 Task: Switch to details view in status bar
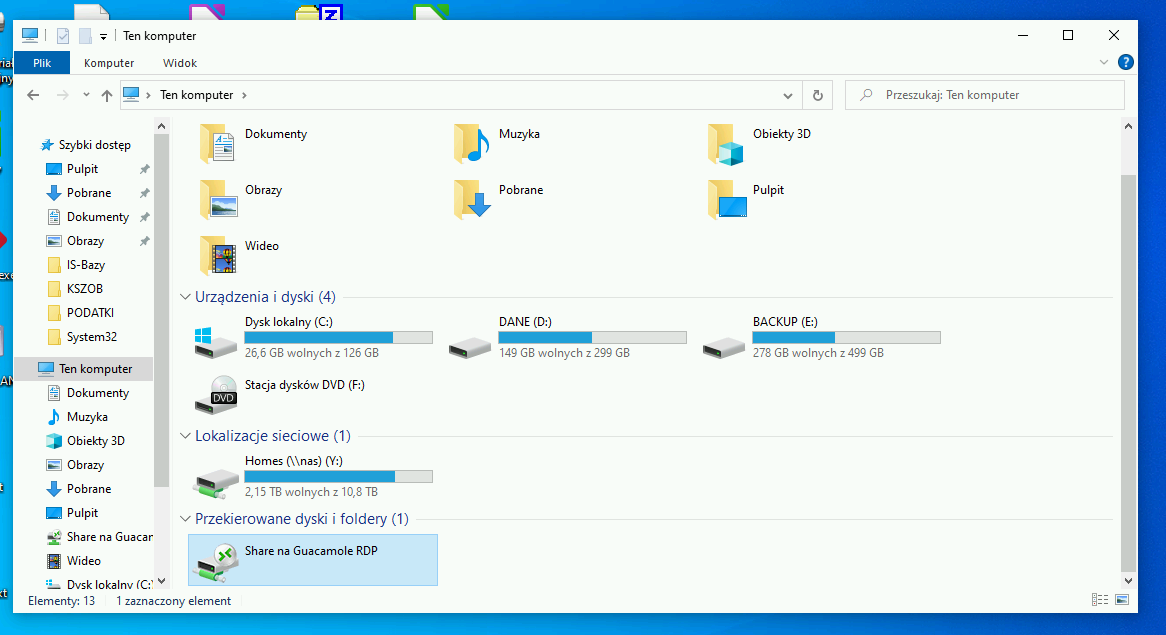tap(1101, 600)
